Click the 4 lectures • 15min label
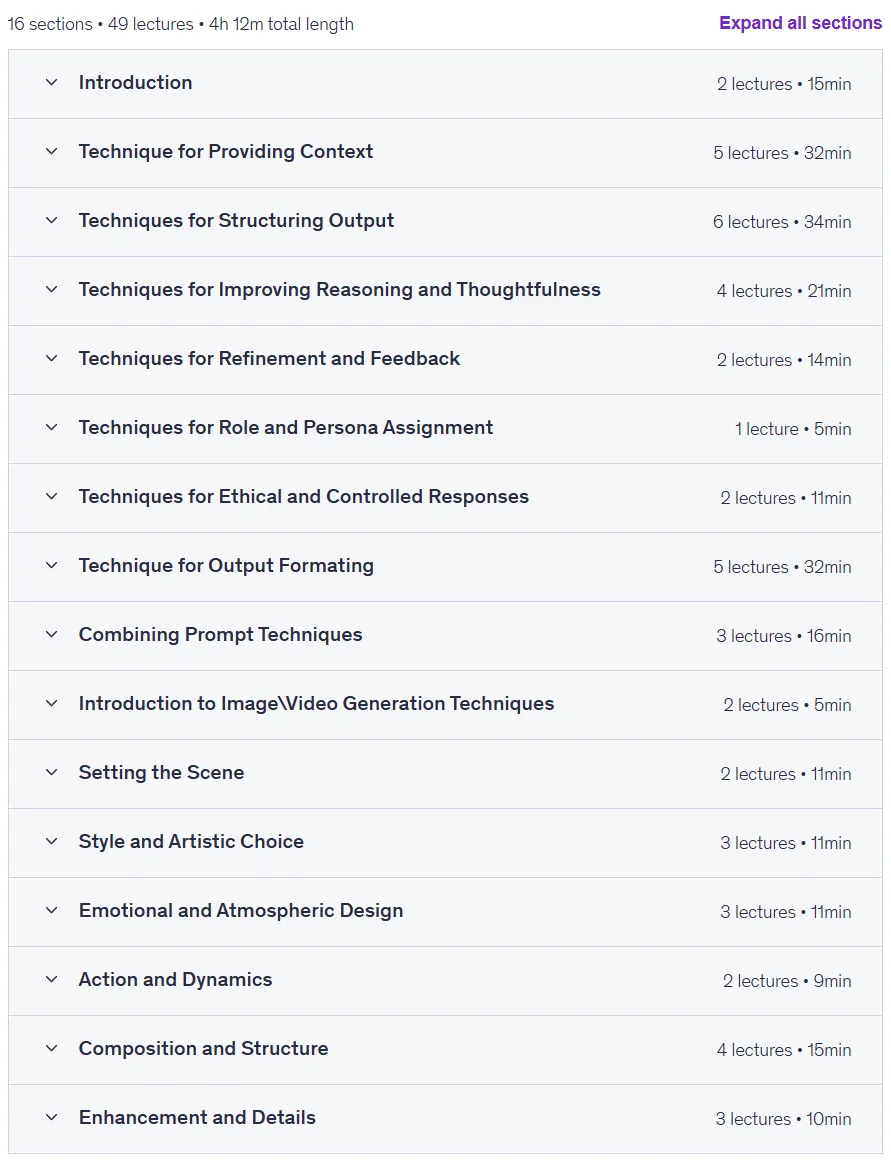The height and width of the screenshot is (1164, 891). click(784, 1050)
